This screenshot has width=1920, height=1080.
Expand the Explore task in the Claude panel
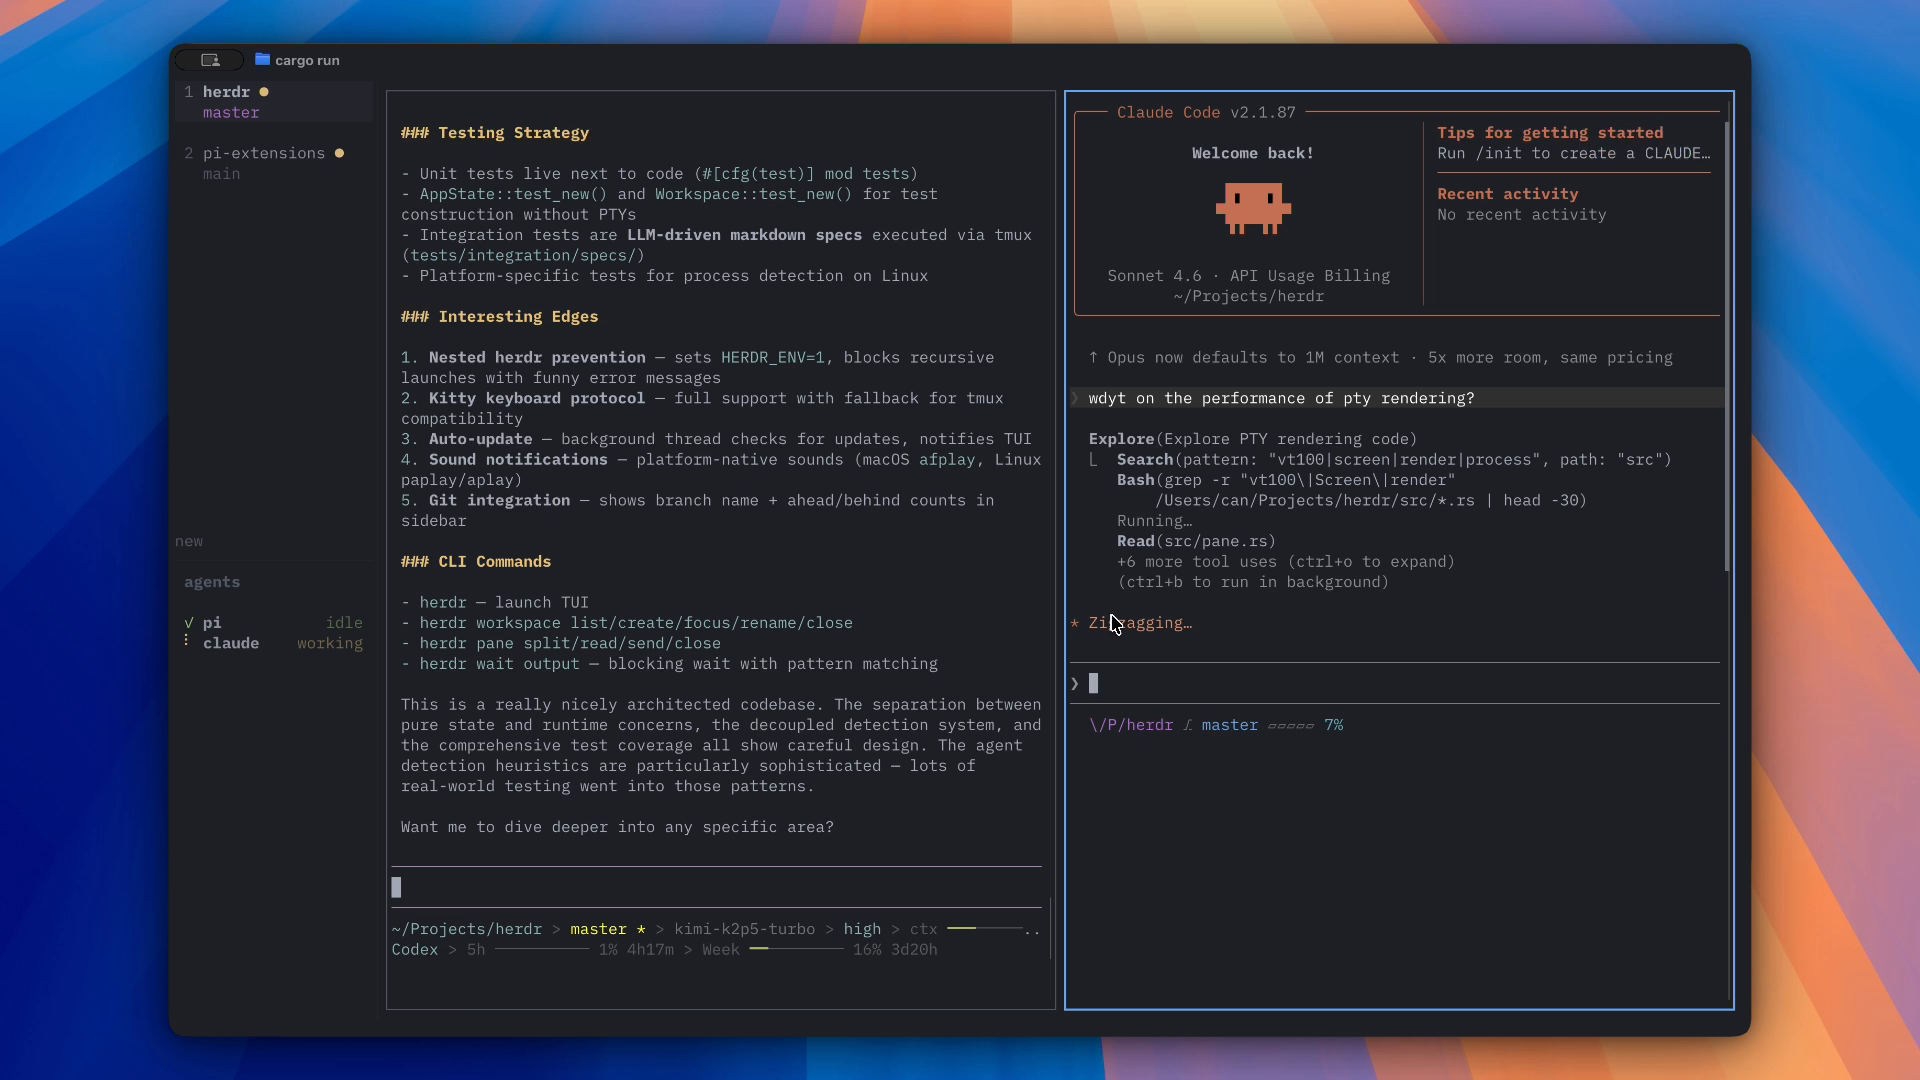pyautogui.click(x=1121, y=439)
